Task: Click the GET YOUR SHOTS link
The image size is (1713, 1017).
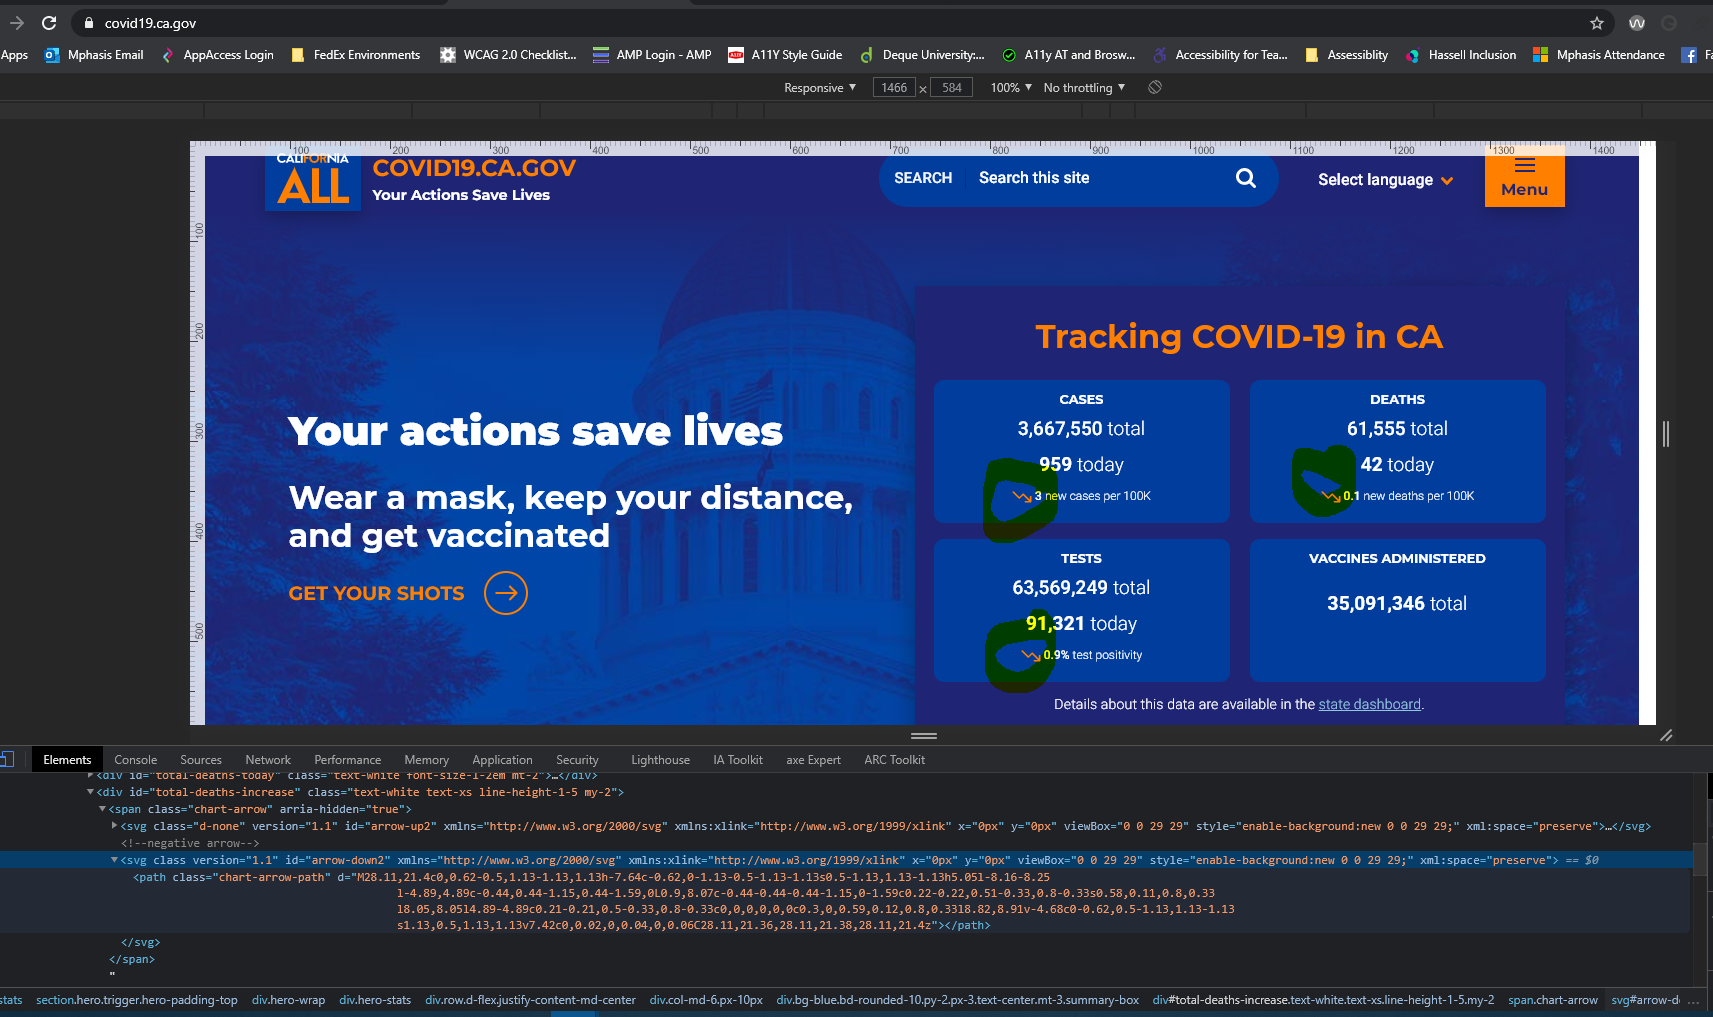Action: point(376,593)
